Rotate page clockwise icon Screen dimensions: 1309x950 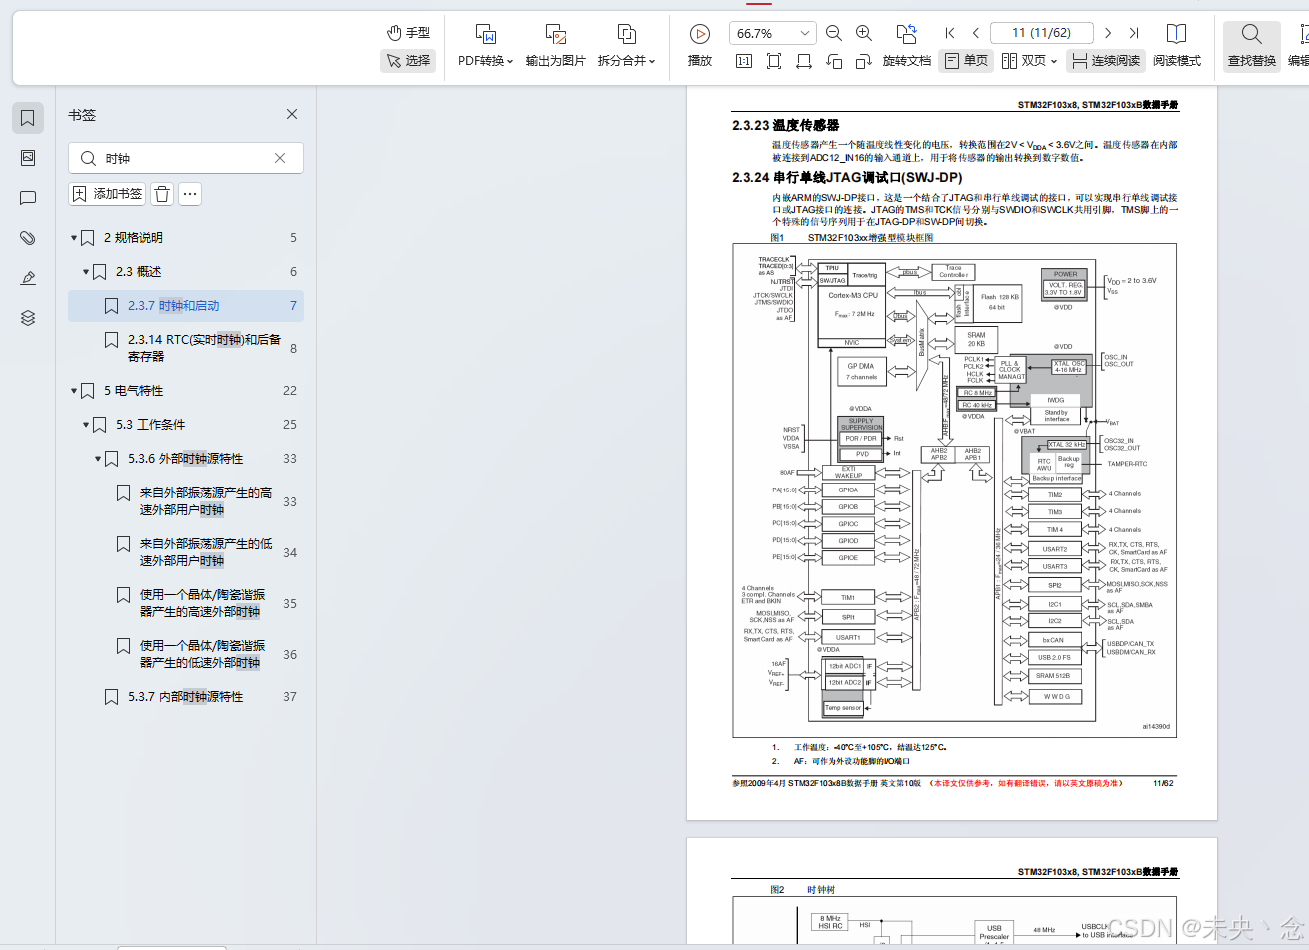864,61
